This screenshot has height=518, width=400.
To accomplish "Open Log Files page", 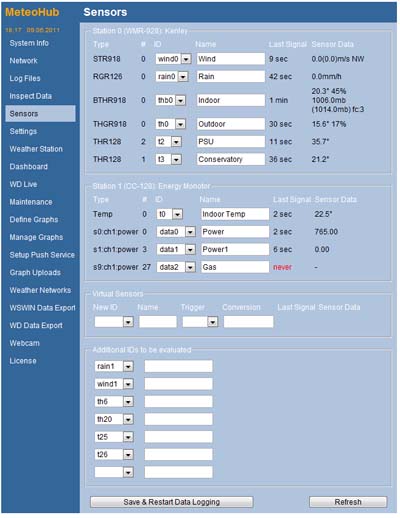I will (x=25, y=78).
